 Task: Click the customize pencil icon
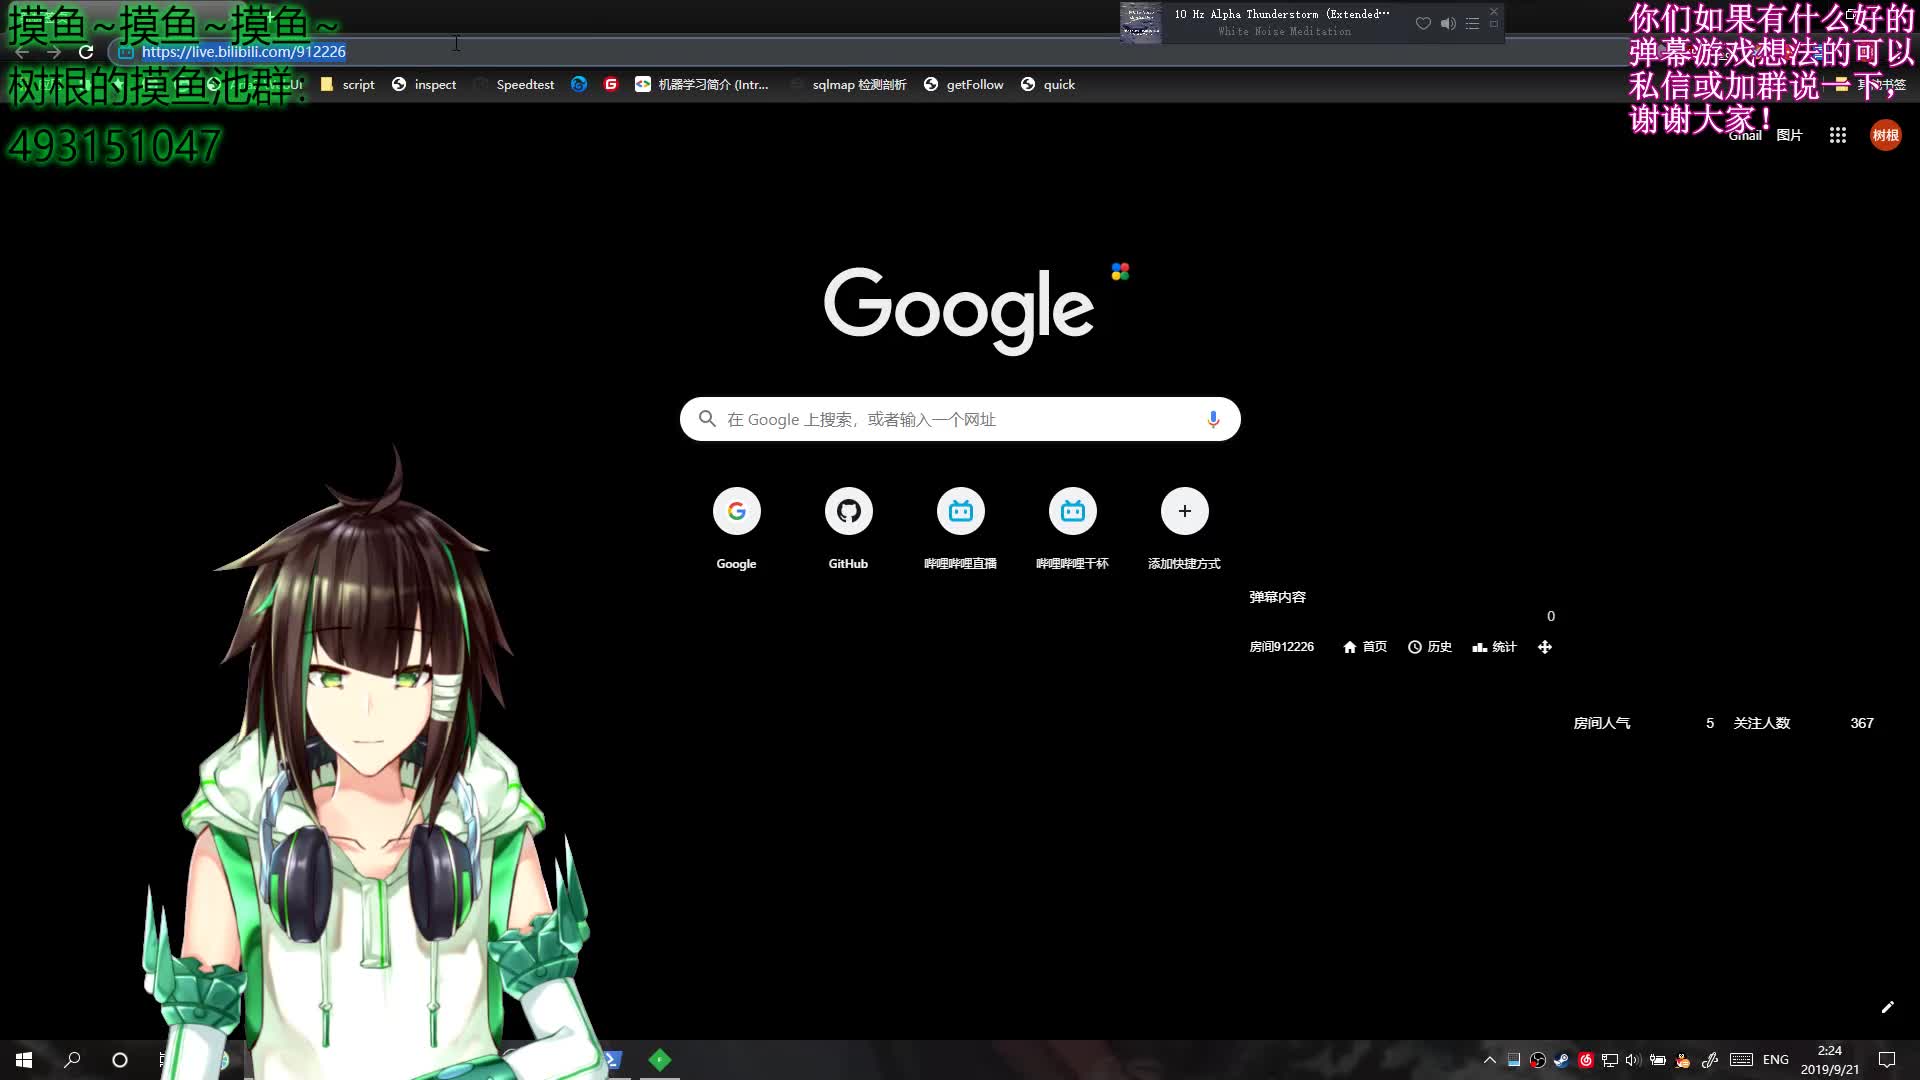1888,1007
